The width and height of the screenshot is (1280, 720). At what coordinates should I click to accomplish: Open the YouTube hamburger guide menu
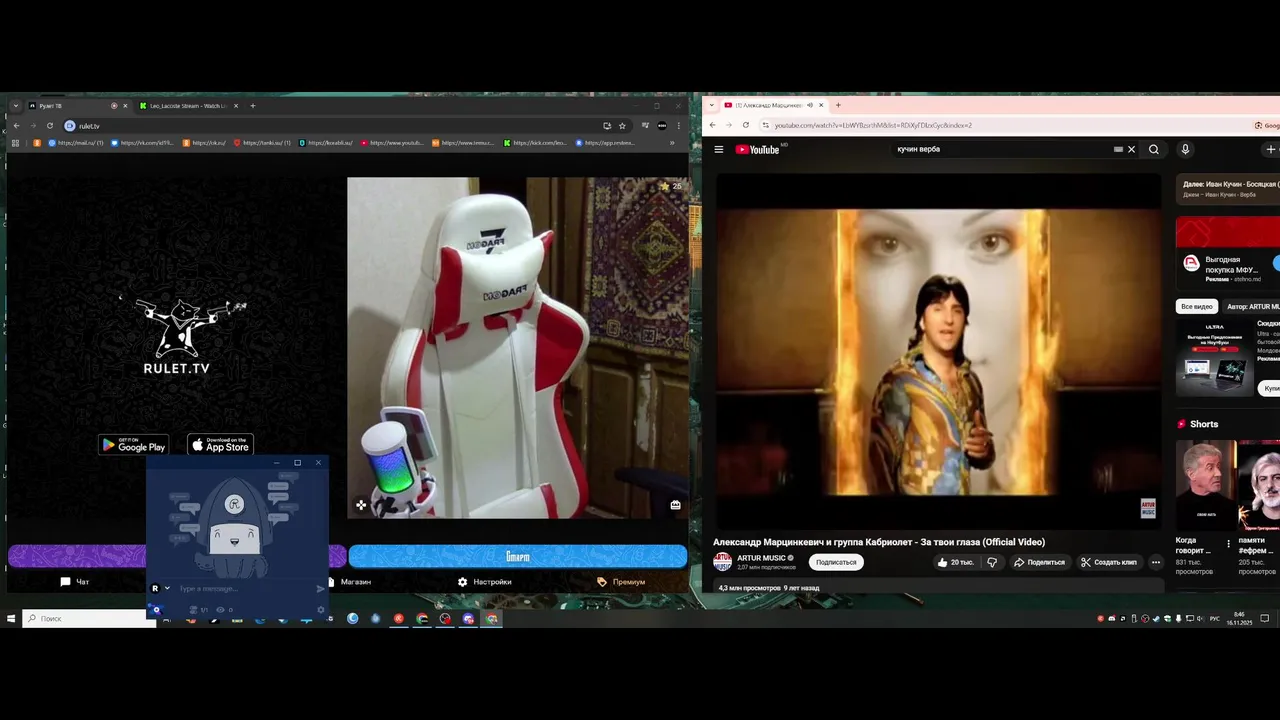tap(718, 149)
